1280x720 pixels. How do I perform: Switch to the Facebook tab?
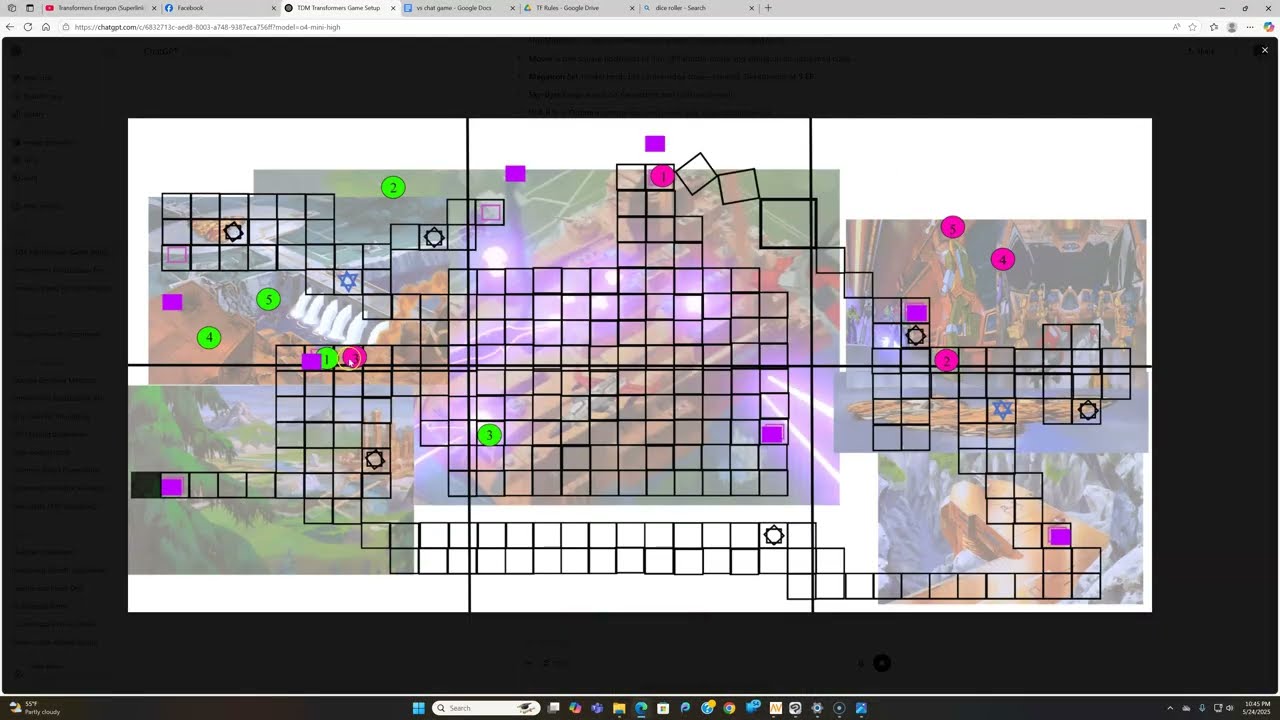(x=220, y=8)
